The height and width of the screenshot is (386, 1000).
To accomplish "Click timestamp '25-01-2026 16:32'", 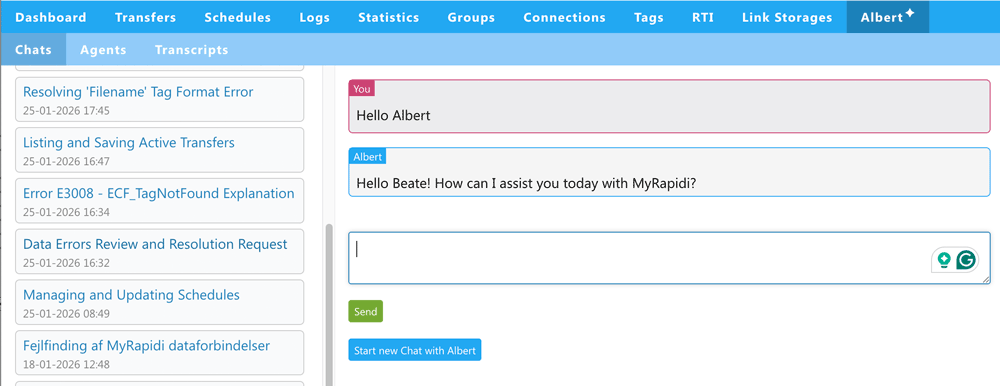I will pos(66,263).
